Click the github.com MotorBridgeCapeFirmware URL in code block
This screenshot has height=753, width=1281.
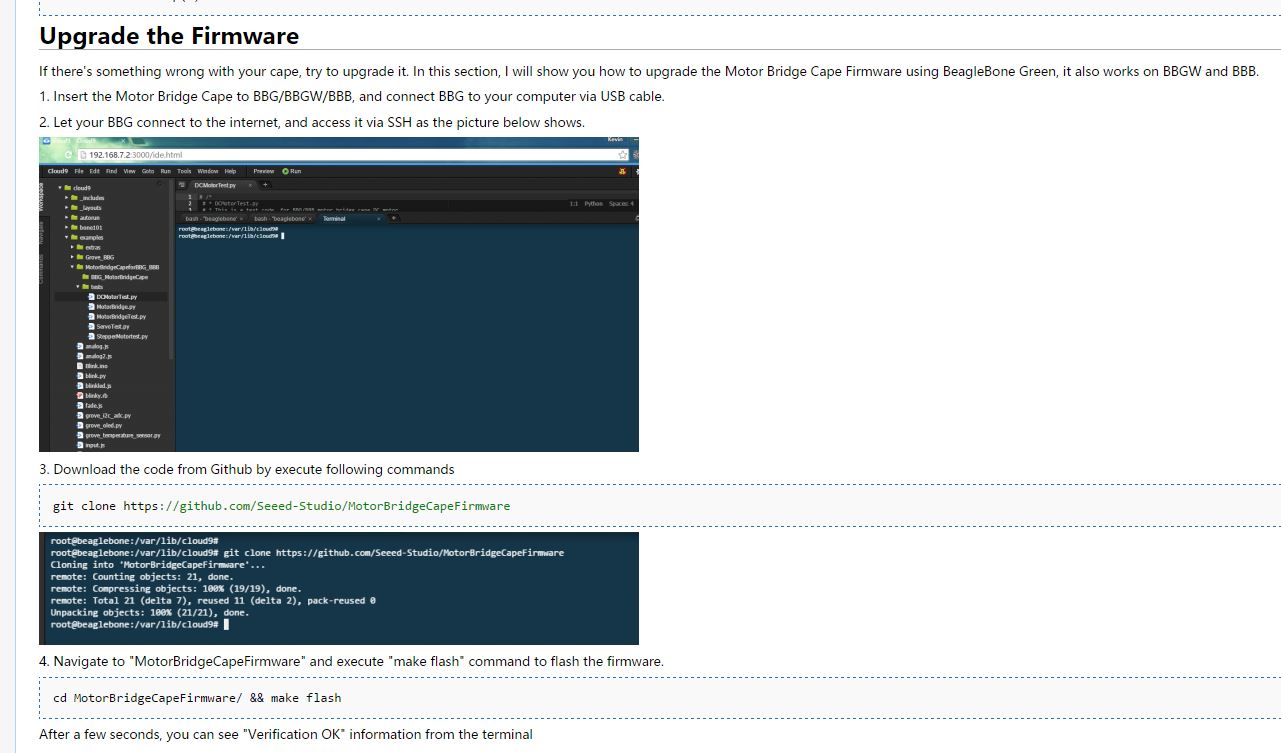[316, 506]
